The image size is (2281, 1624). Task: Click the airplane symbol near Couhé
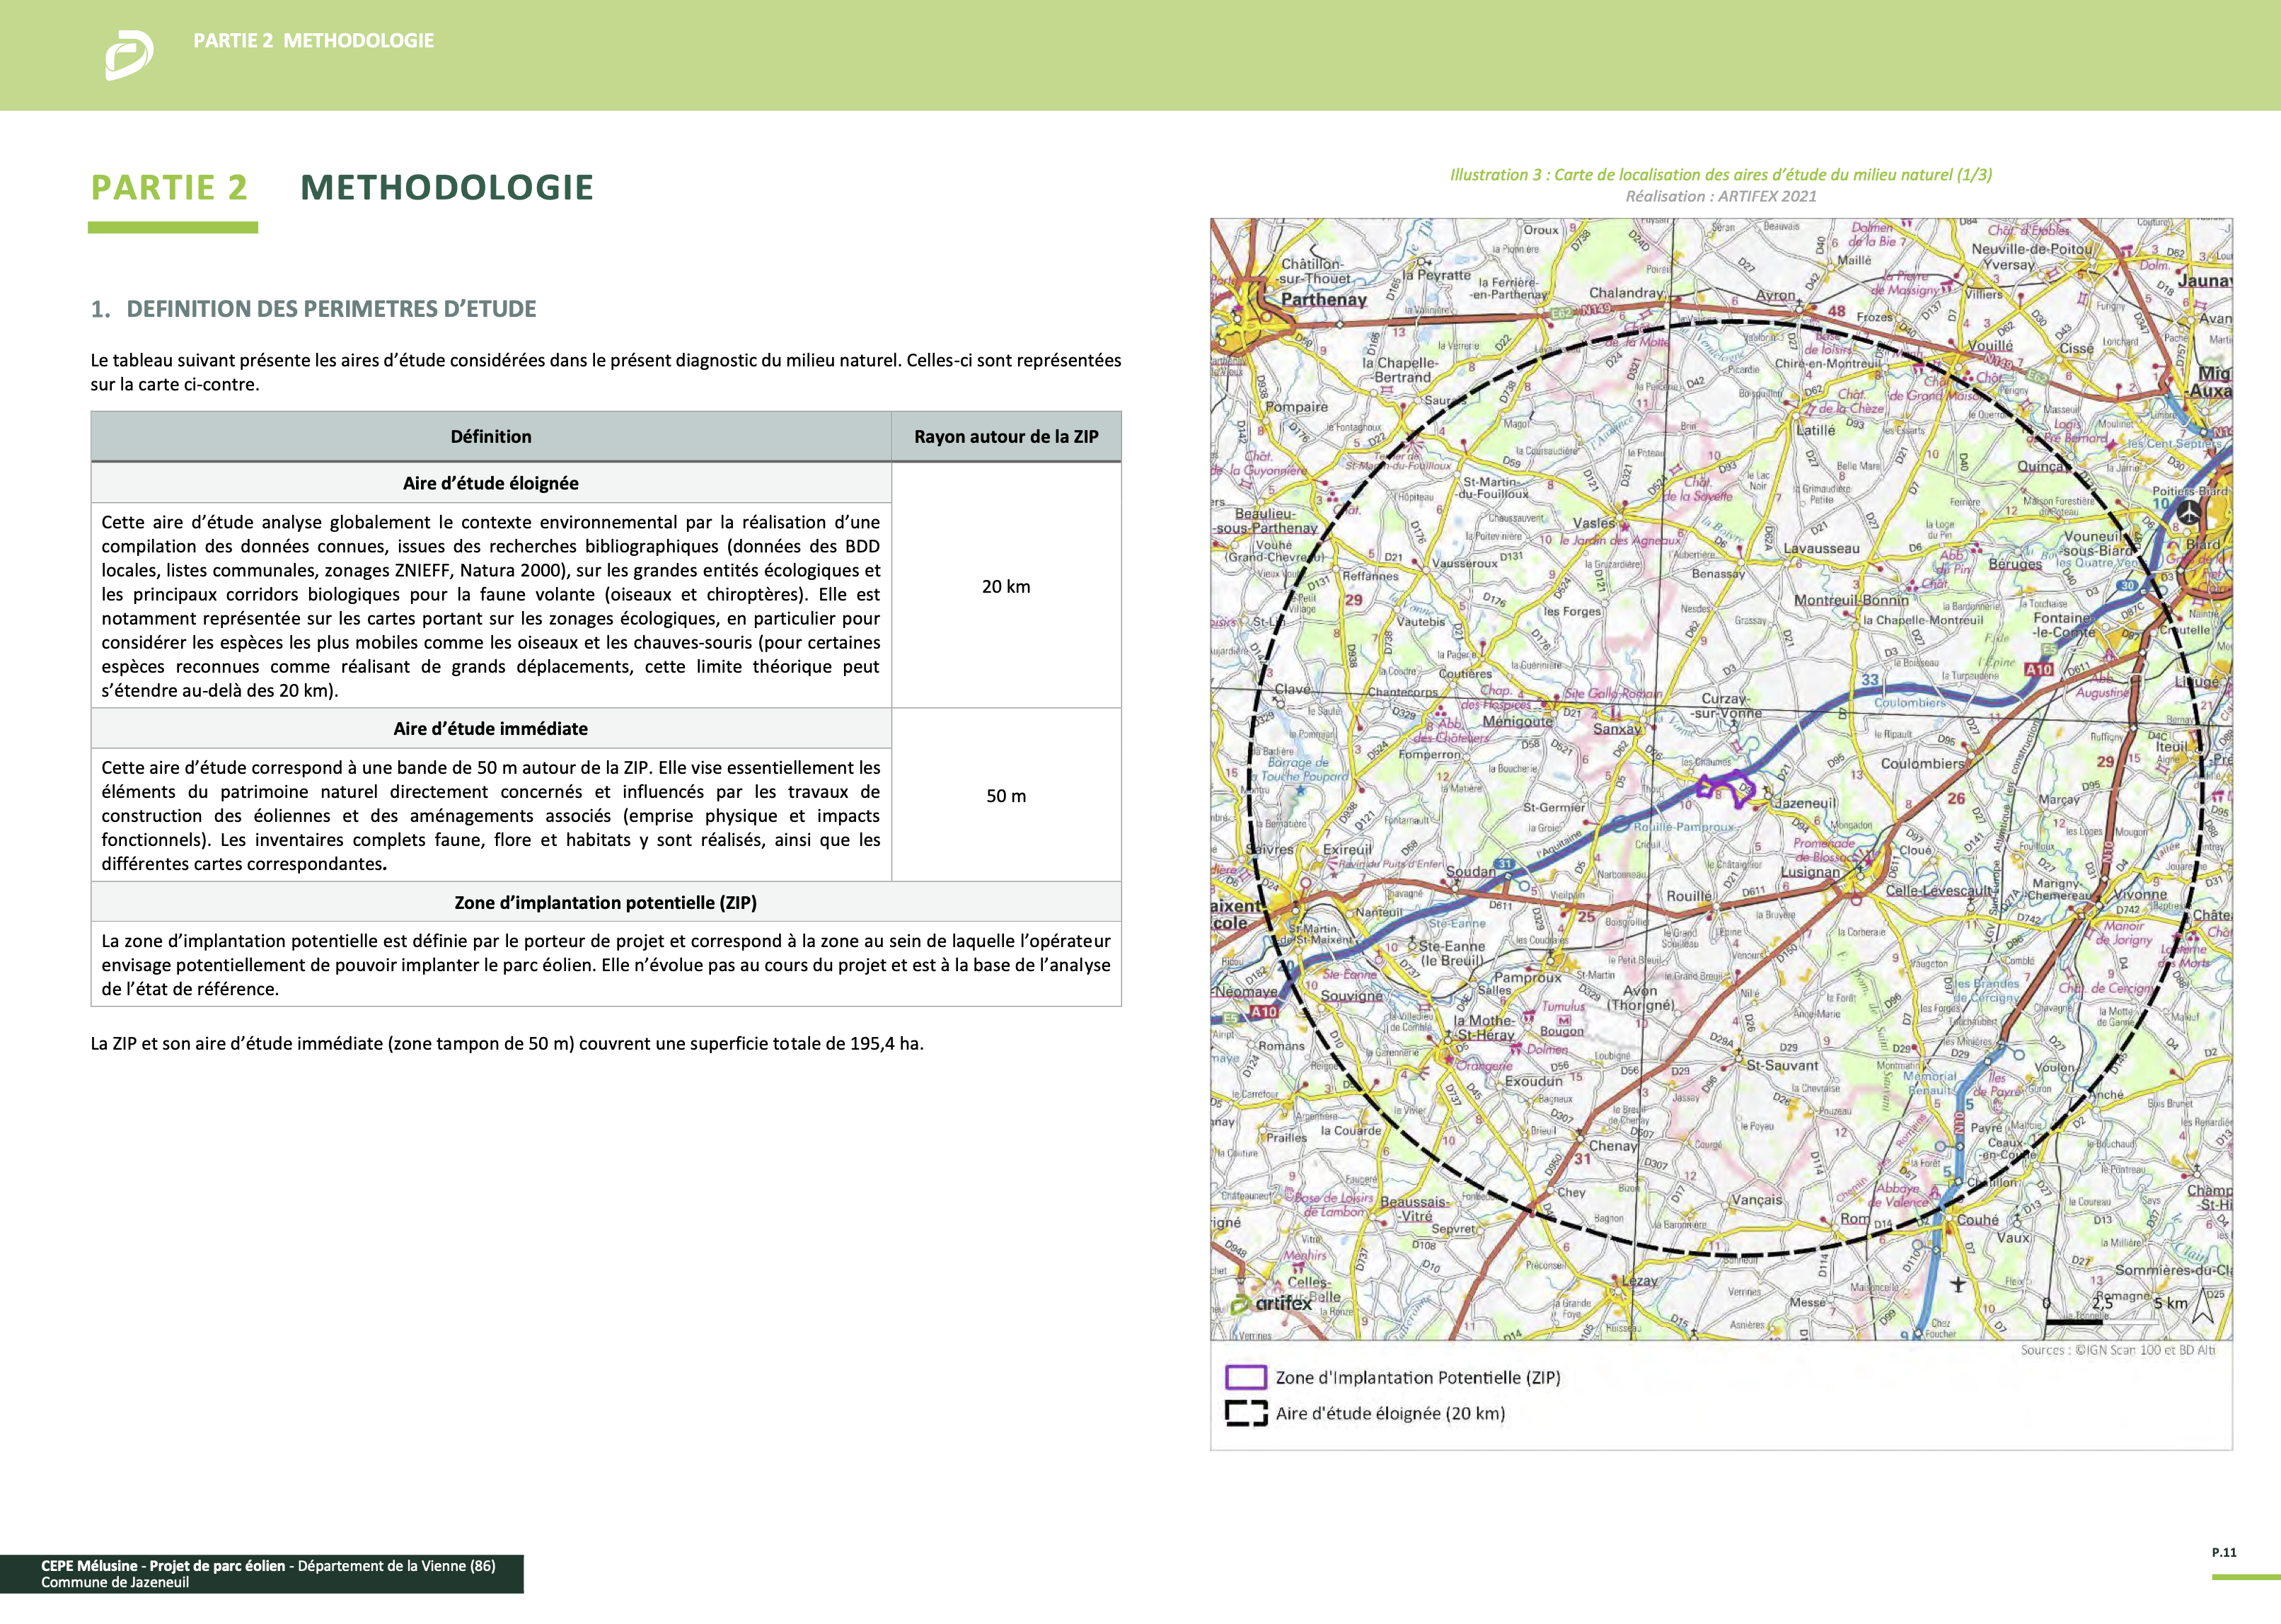(x=1957, y=1284)
